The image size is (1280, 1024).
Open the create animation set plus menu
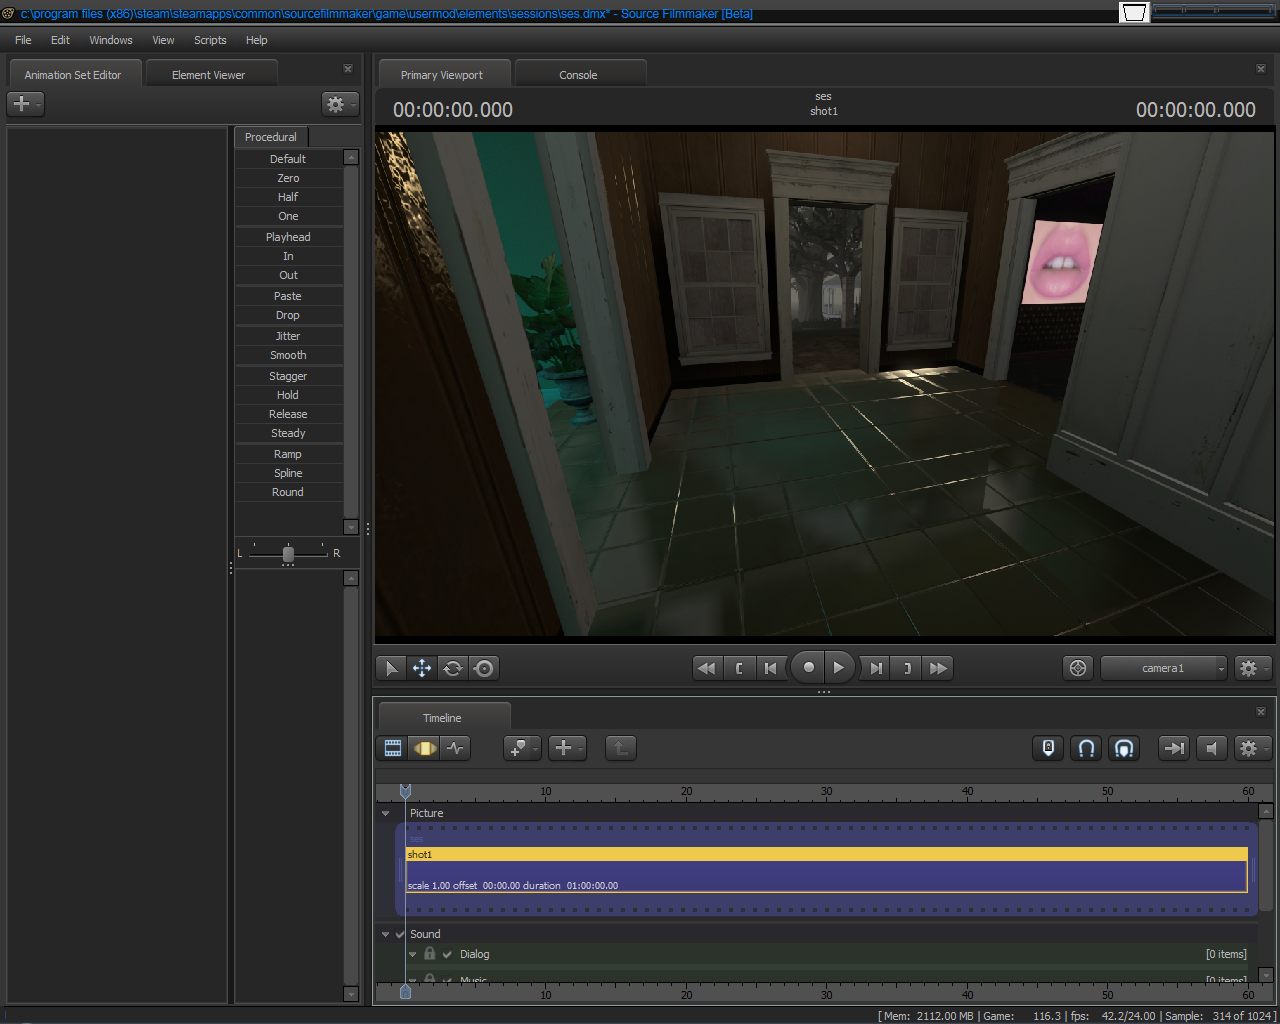[25, 103]
